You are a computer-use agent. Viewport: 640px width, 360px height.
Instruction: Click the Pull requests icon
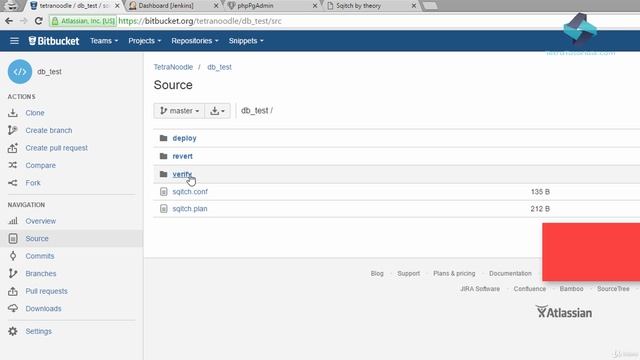13,291
